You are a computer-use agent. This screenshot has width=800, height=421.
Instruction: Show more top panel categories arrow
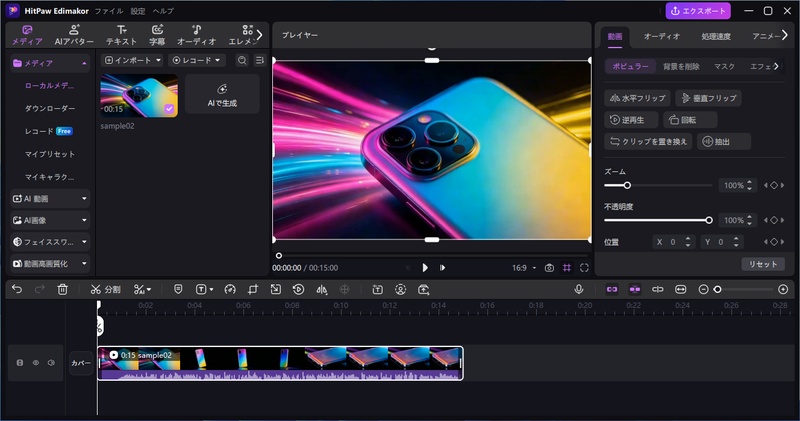[259, 35]
